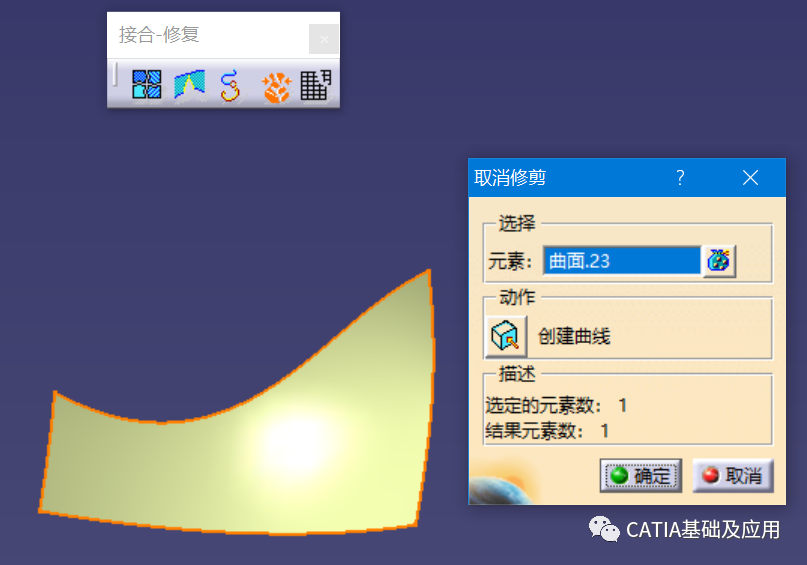Select the Curve Smooth tool icon

[230, 85]
